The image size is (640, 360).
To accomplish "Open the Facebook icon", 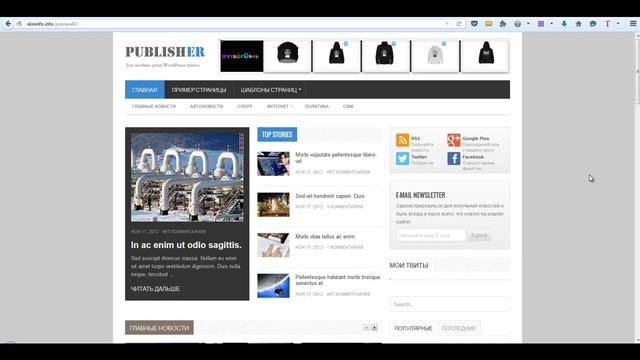I will 453,158.
